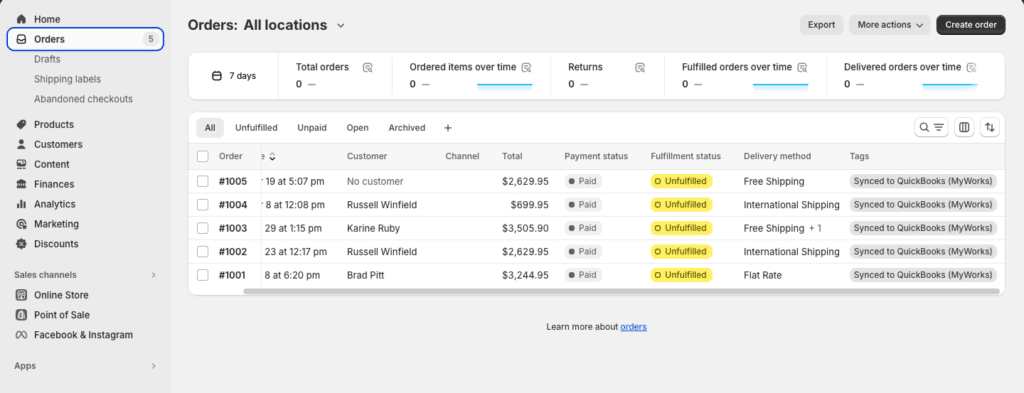Click the edit columns icon button
The width and height of the screenshot is (1024, 393).
coord(964,127)
